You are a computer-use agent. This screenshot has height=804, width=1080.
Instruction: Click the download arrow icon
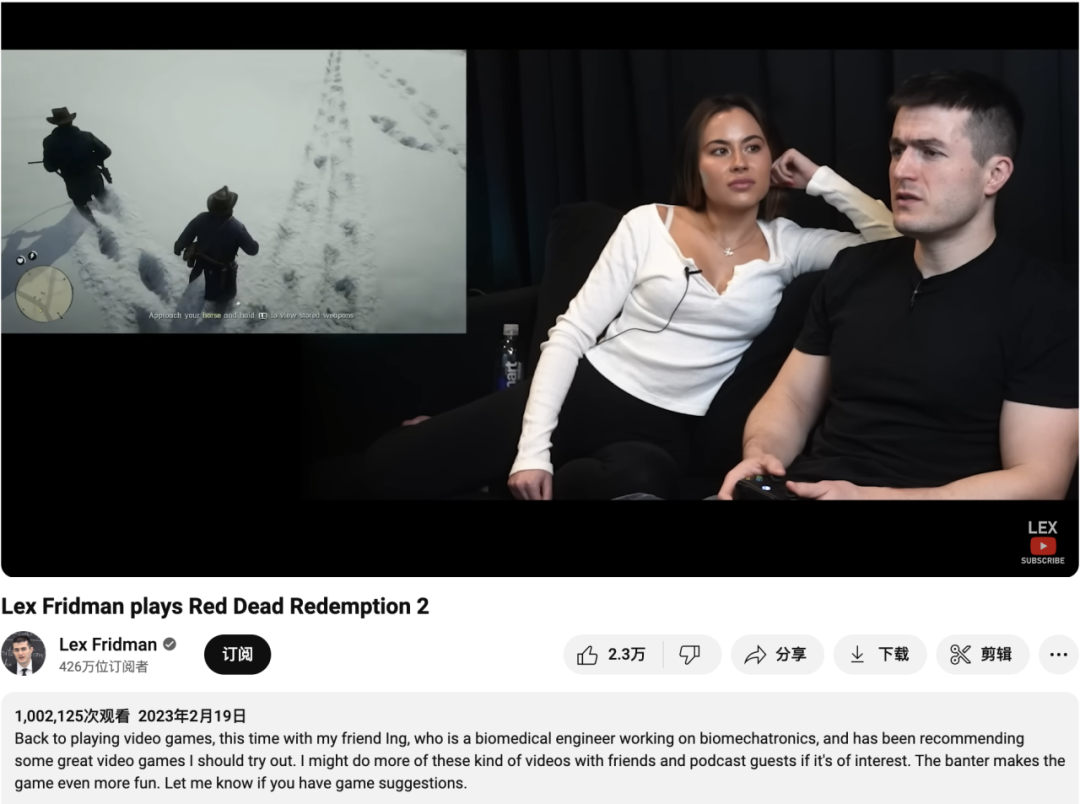(x=857, y=654)
